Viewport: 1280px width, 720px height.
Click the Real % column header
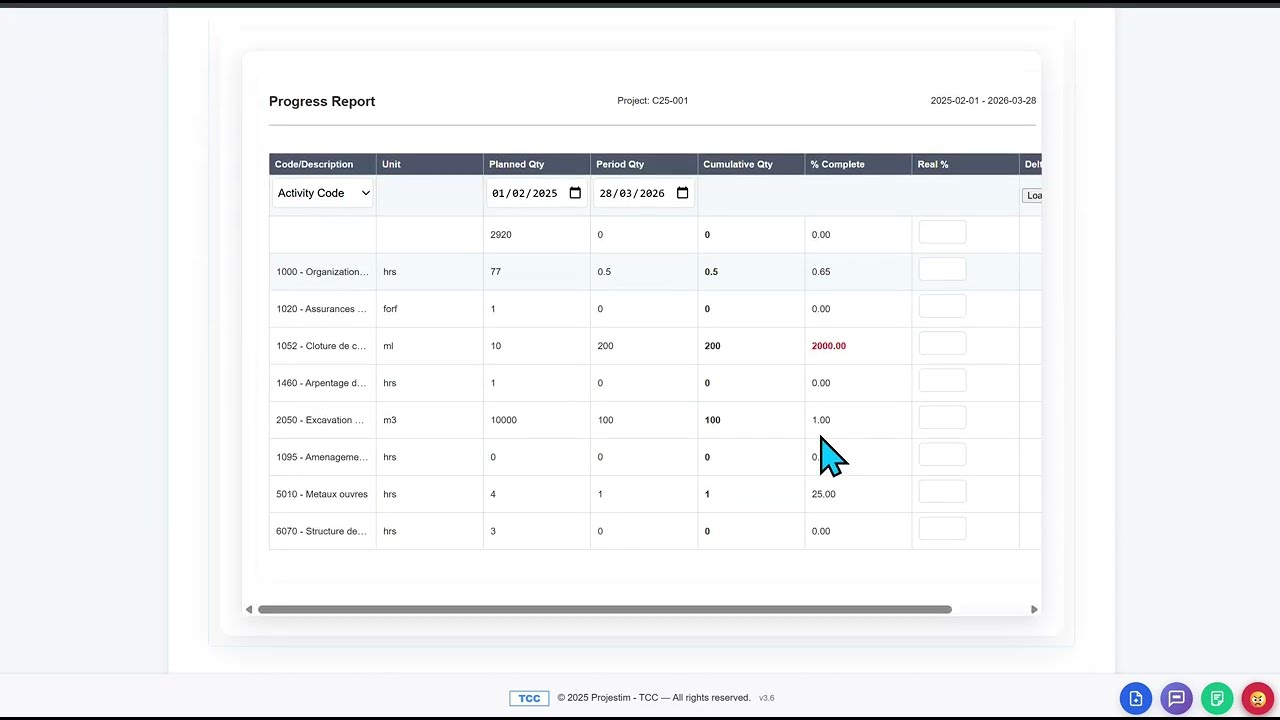[x=964, y=164]
